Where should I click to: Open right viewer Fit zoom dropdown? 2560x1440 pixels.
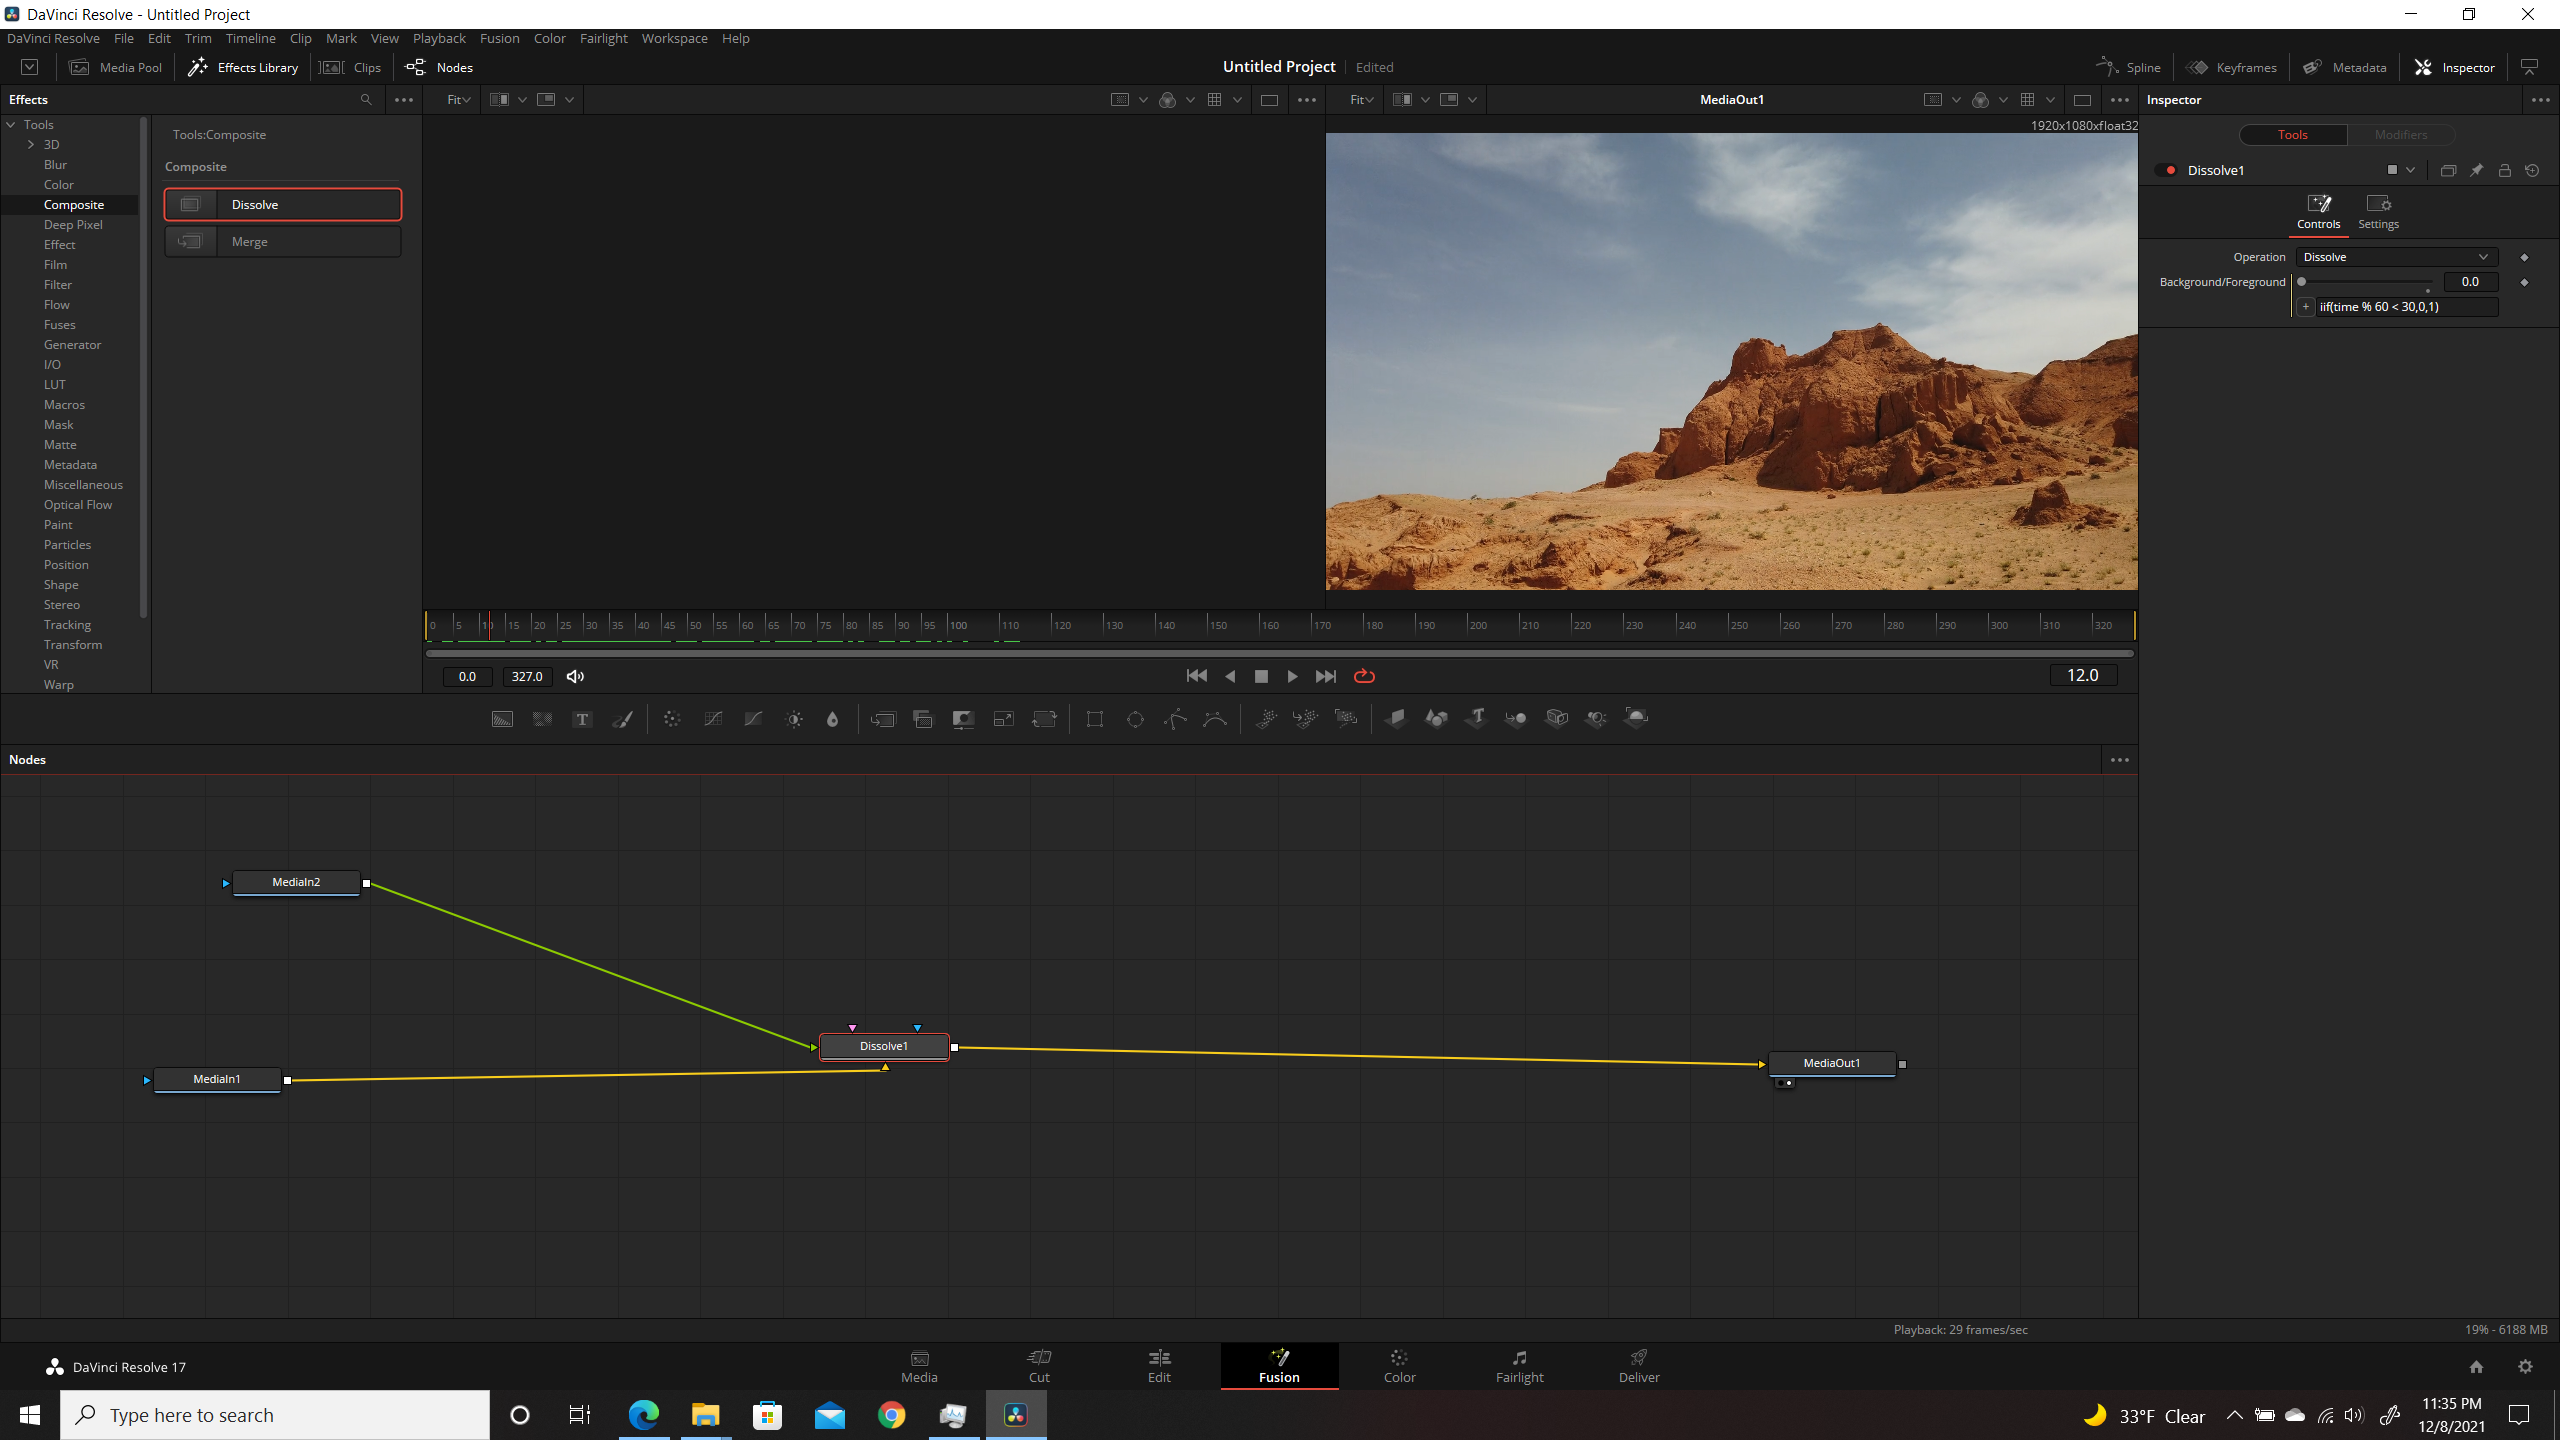coord(1361,99)
